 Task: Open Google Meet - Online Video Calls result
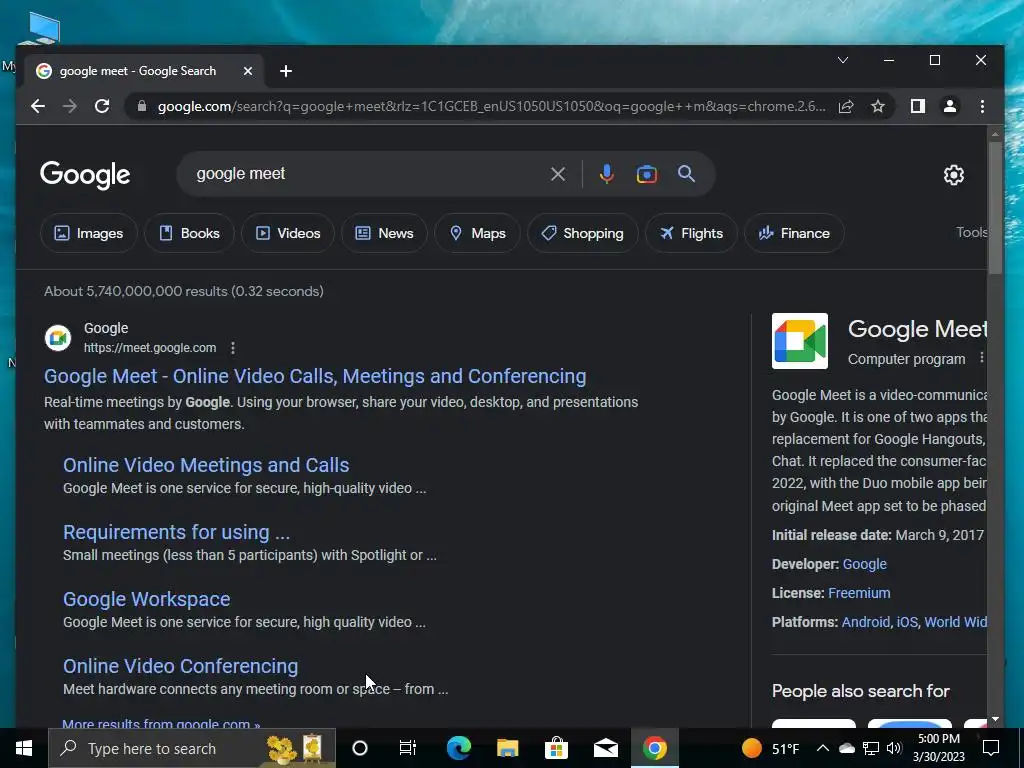click(x=315, y=376)
